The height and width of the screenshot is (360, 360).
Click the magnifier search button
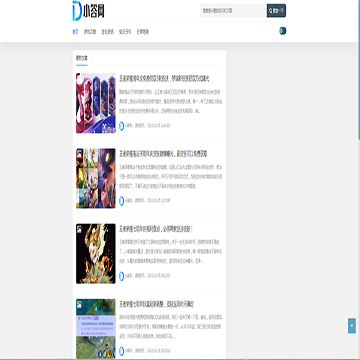tap(276, 11)
